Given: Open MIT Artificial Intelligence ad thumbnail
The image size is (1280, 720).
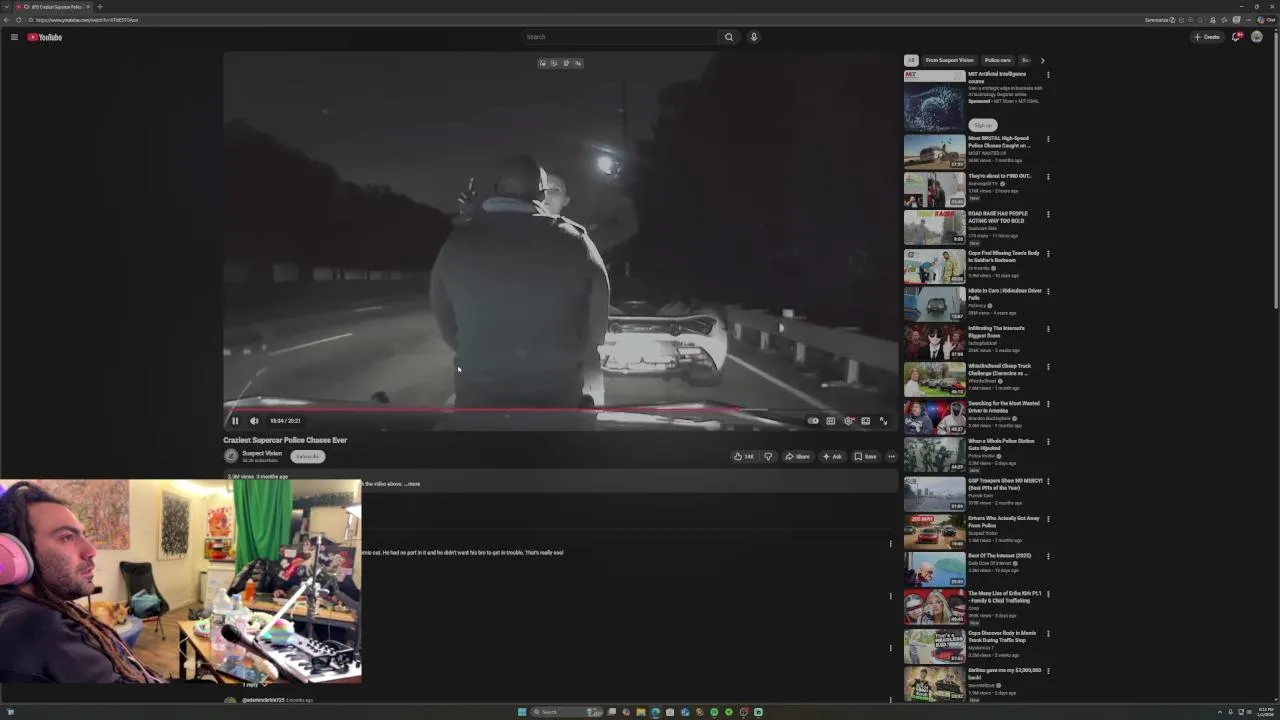Looking at the screenshot, I should tap(934, 100).
